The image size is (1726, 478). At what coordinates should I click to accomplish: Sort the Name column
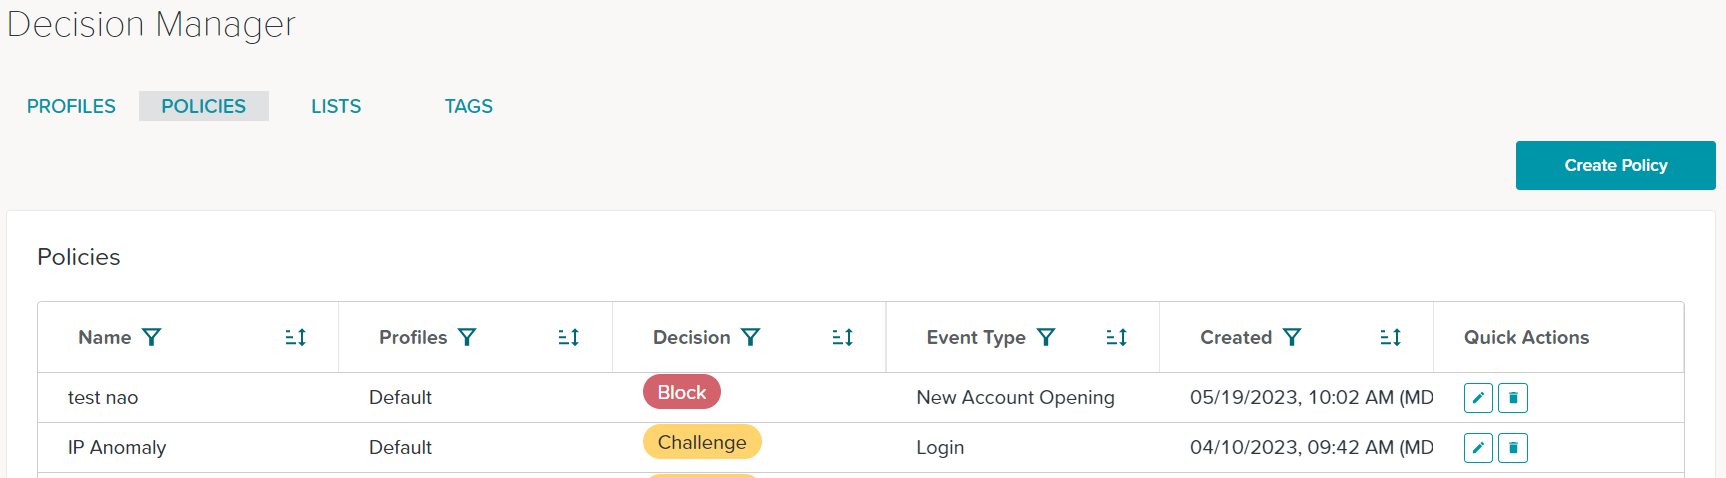tap(296, 337)
